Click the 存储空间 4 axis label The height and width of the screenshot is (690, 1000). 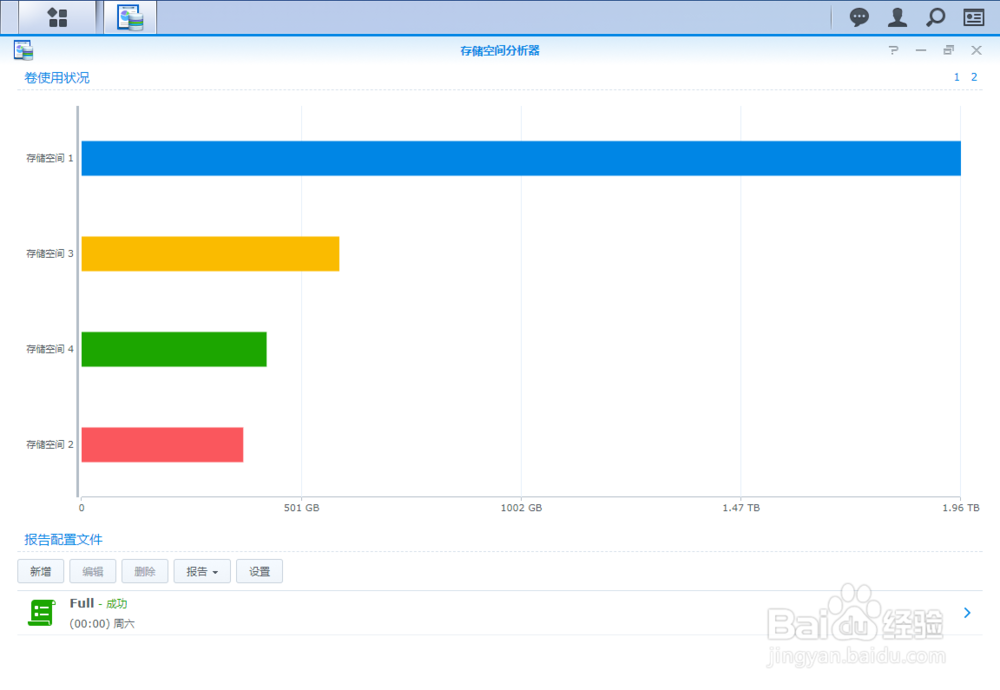coord(50,349)
